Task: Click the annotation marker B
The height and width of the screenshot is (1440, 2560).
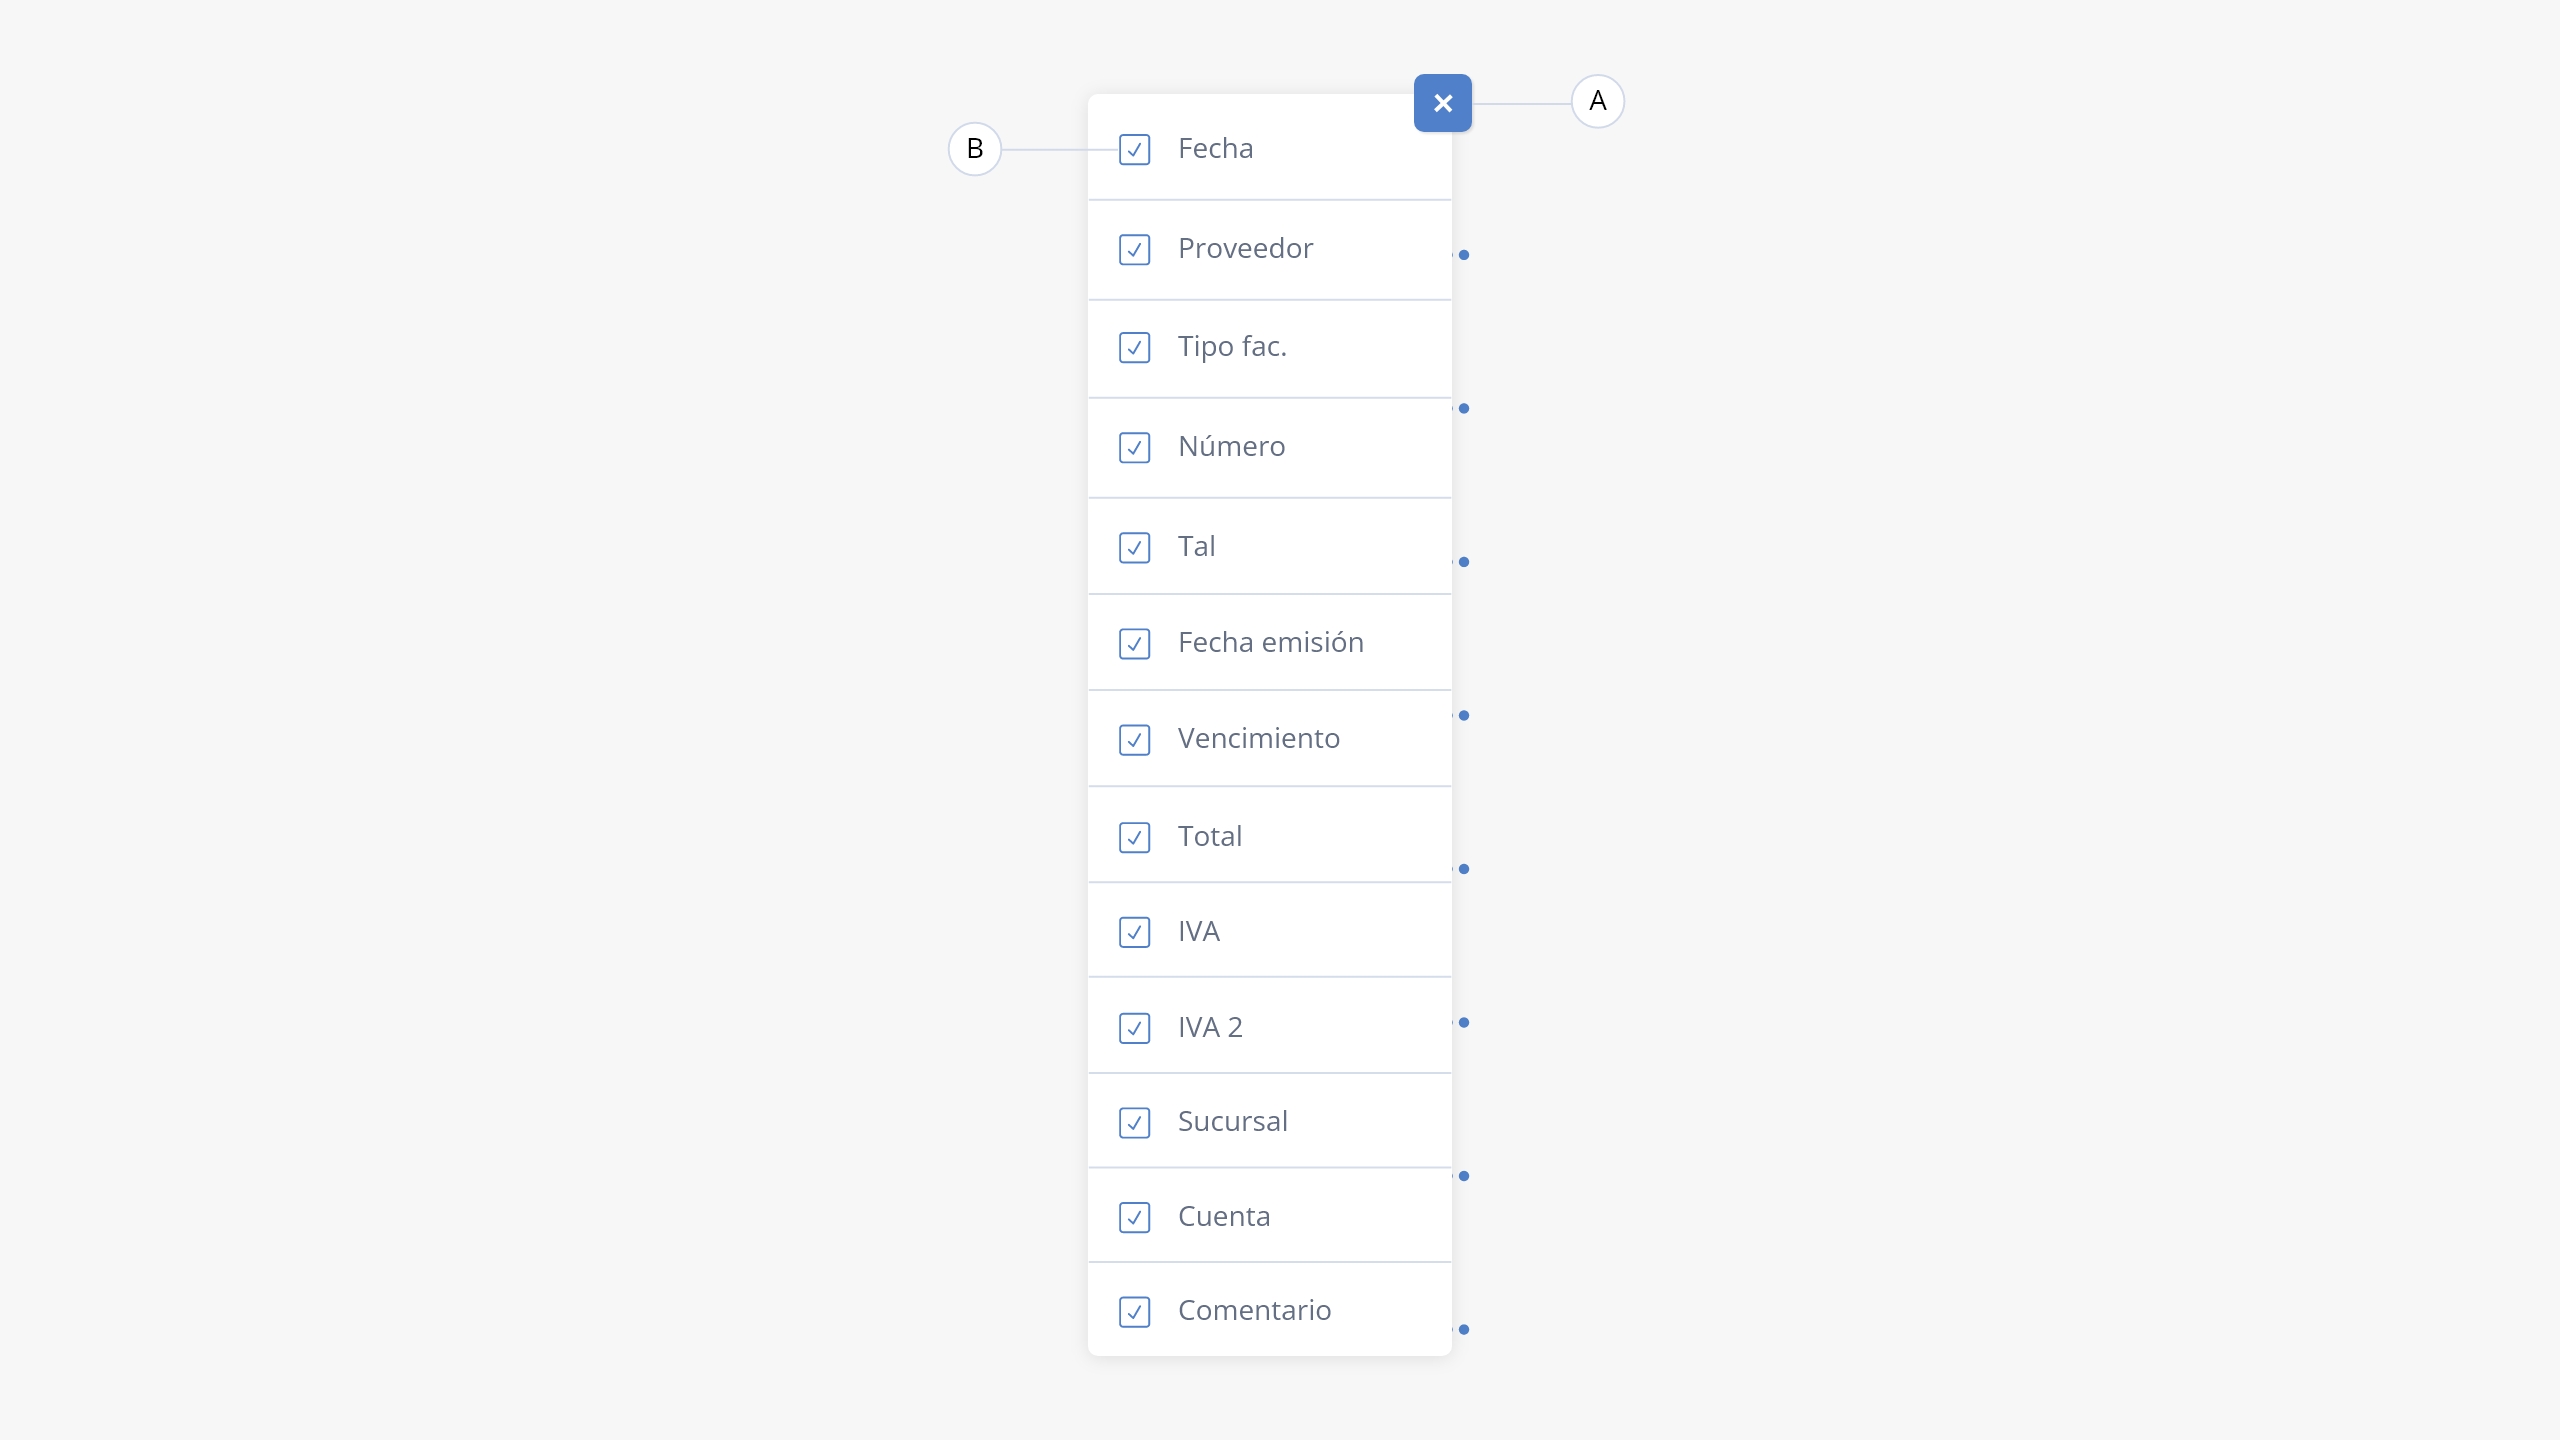Action: (974, 149)
